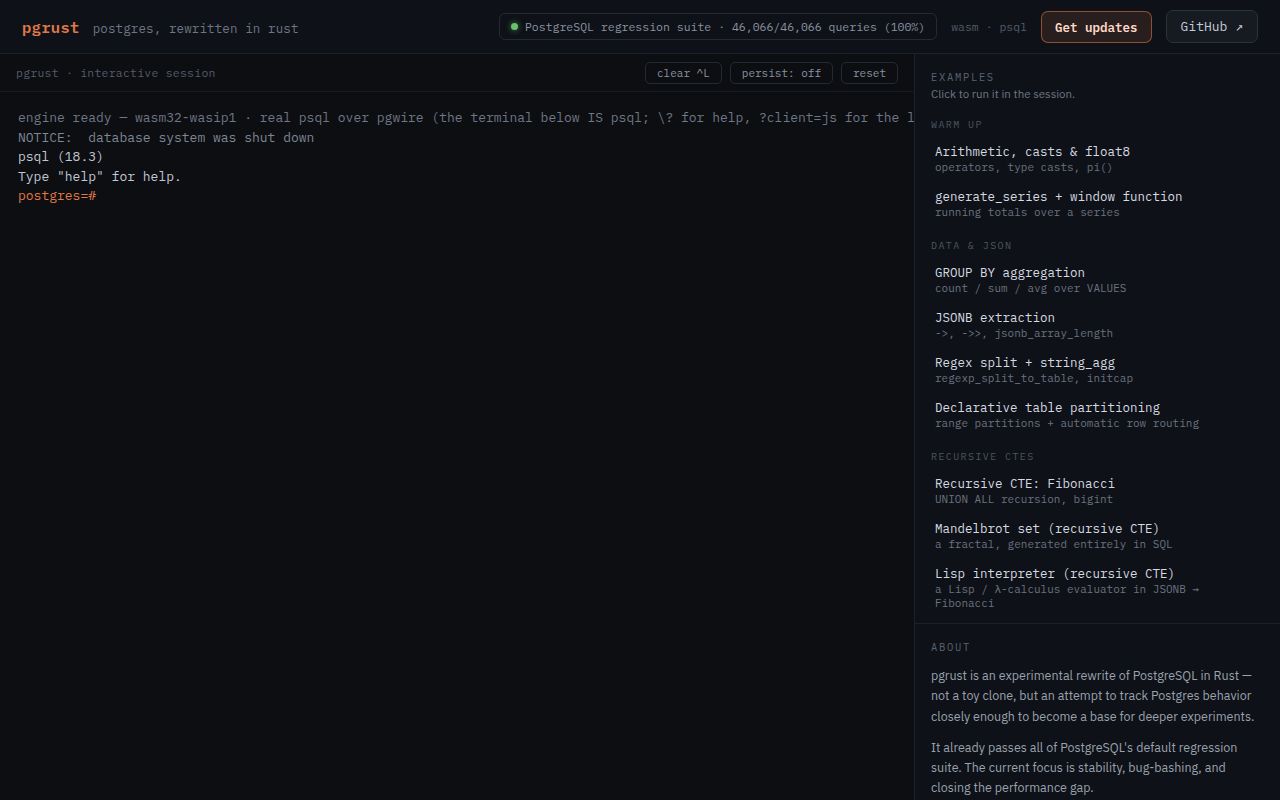Click the 'operators, type casts, pi()' description
The height and width of the screenshot is (800, 1280).
coord(1023,168)
